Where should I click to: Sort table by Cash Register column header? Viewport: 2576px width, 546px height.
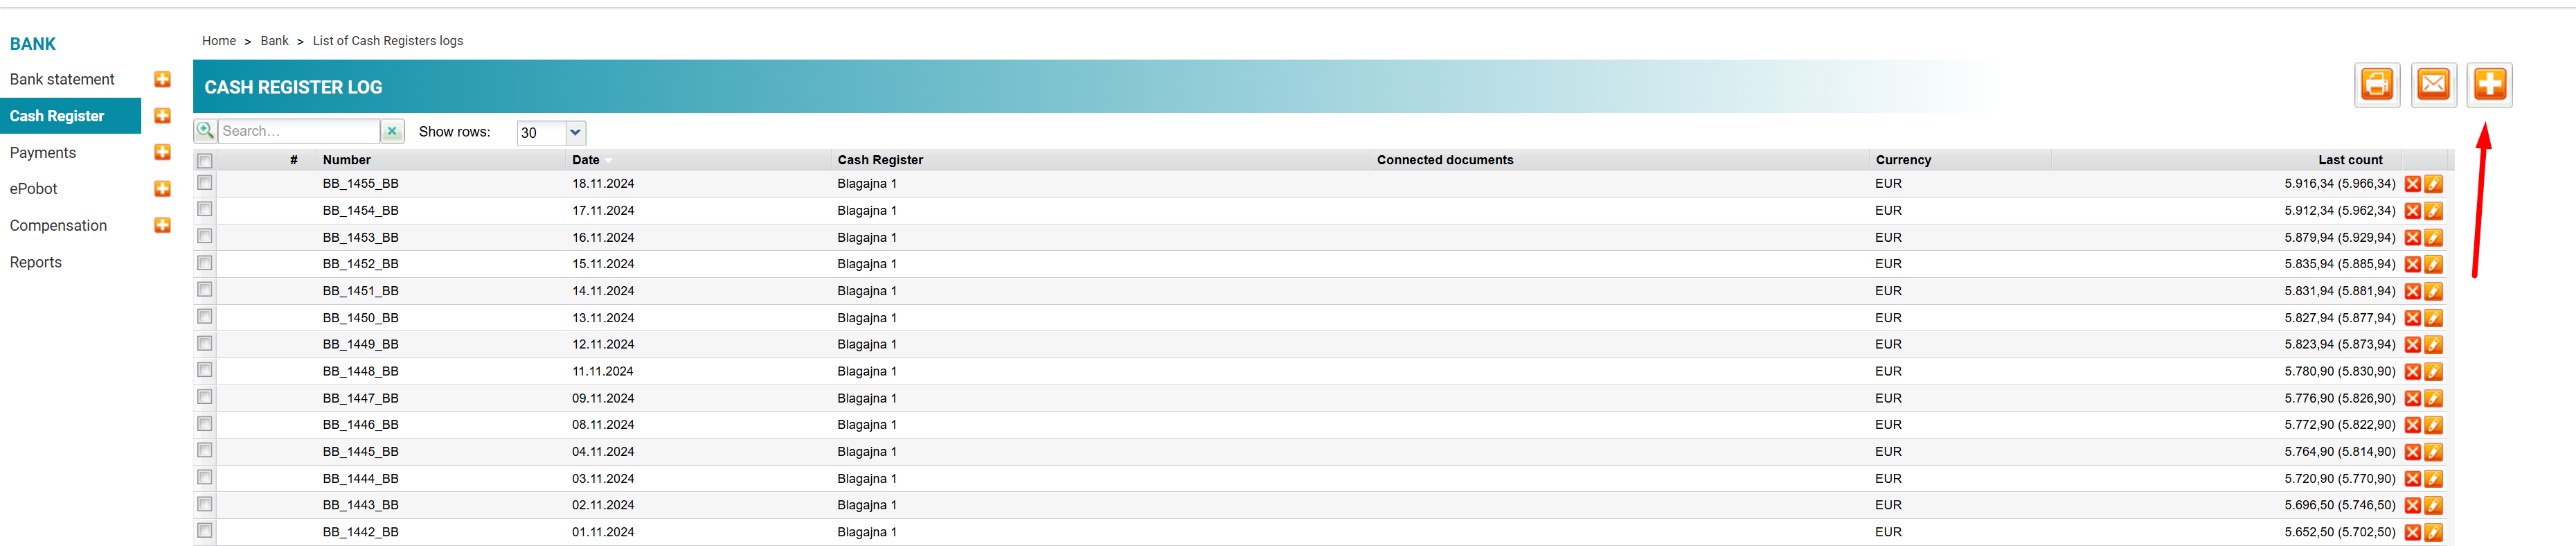(880, 160)
